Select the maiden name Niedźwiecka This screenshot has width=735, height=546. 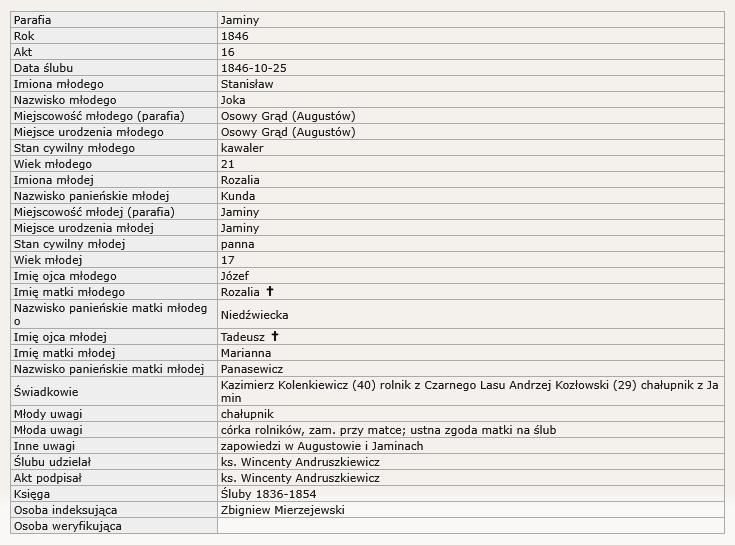point(254,315)
